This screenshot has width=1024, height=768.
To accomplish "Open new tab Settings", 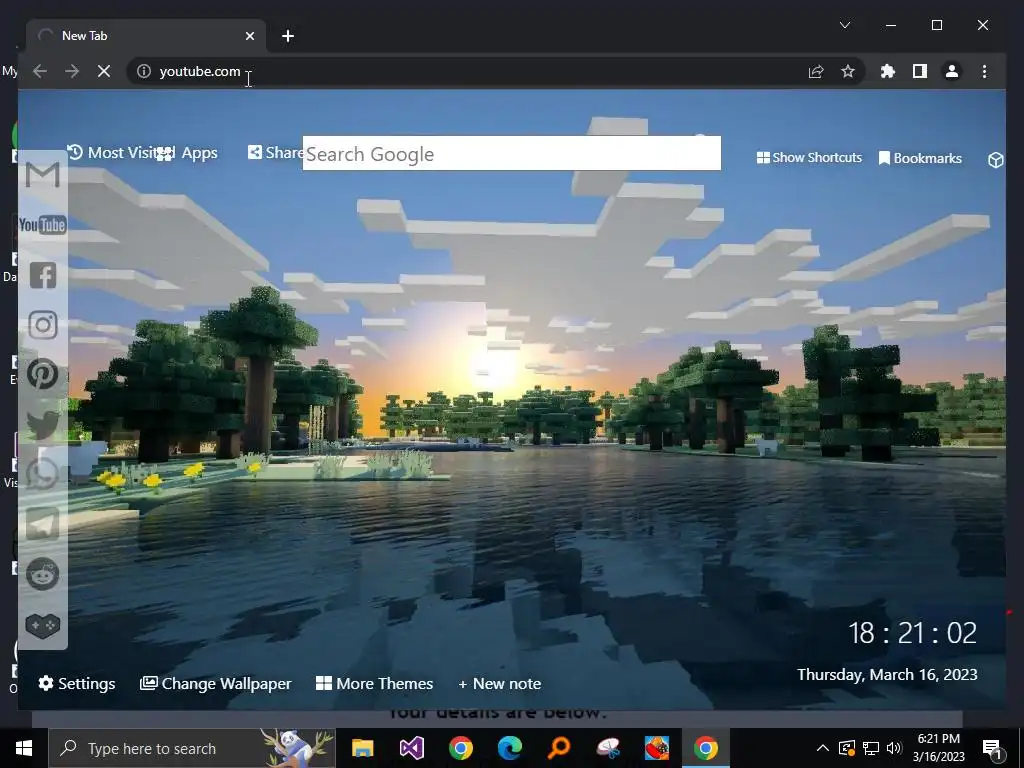I will (x=77, y=683).
